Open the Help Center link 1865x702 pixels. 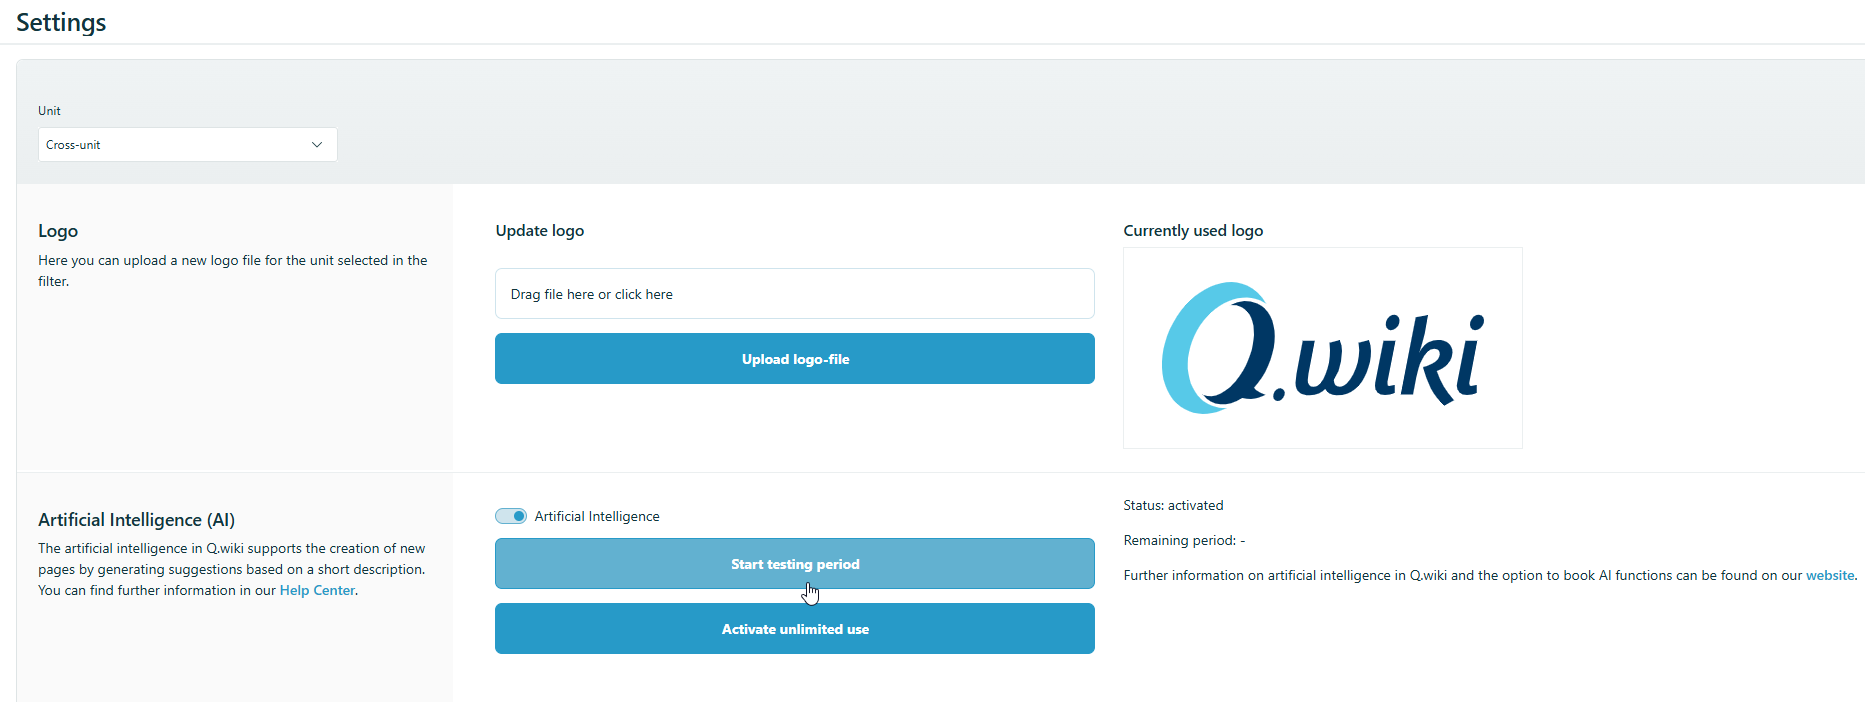point(317,591)
